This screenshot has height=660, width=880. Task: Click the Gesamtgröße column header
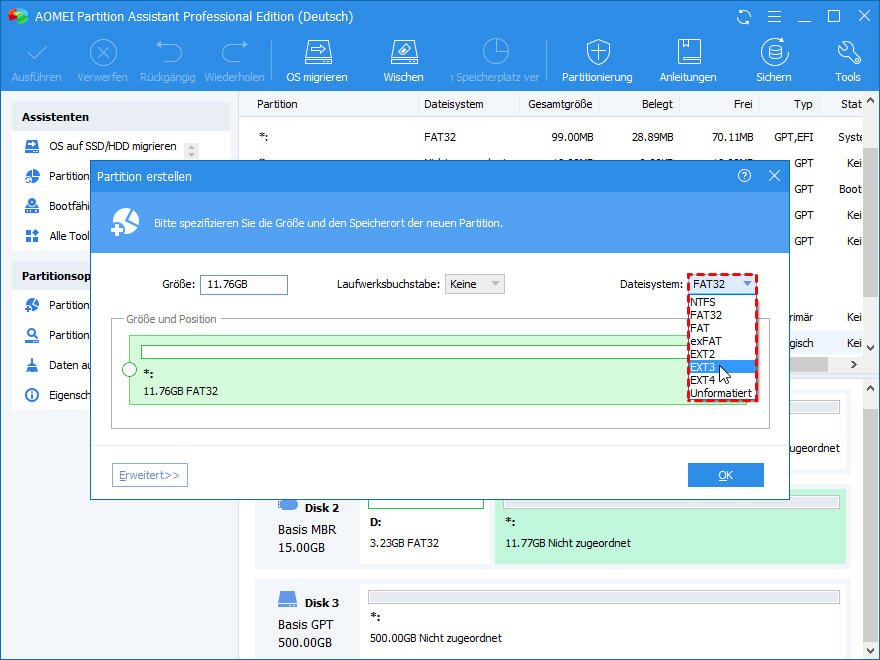(560, 104)
